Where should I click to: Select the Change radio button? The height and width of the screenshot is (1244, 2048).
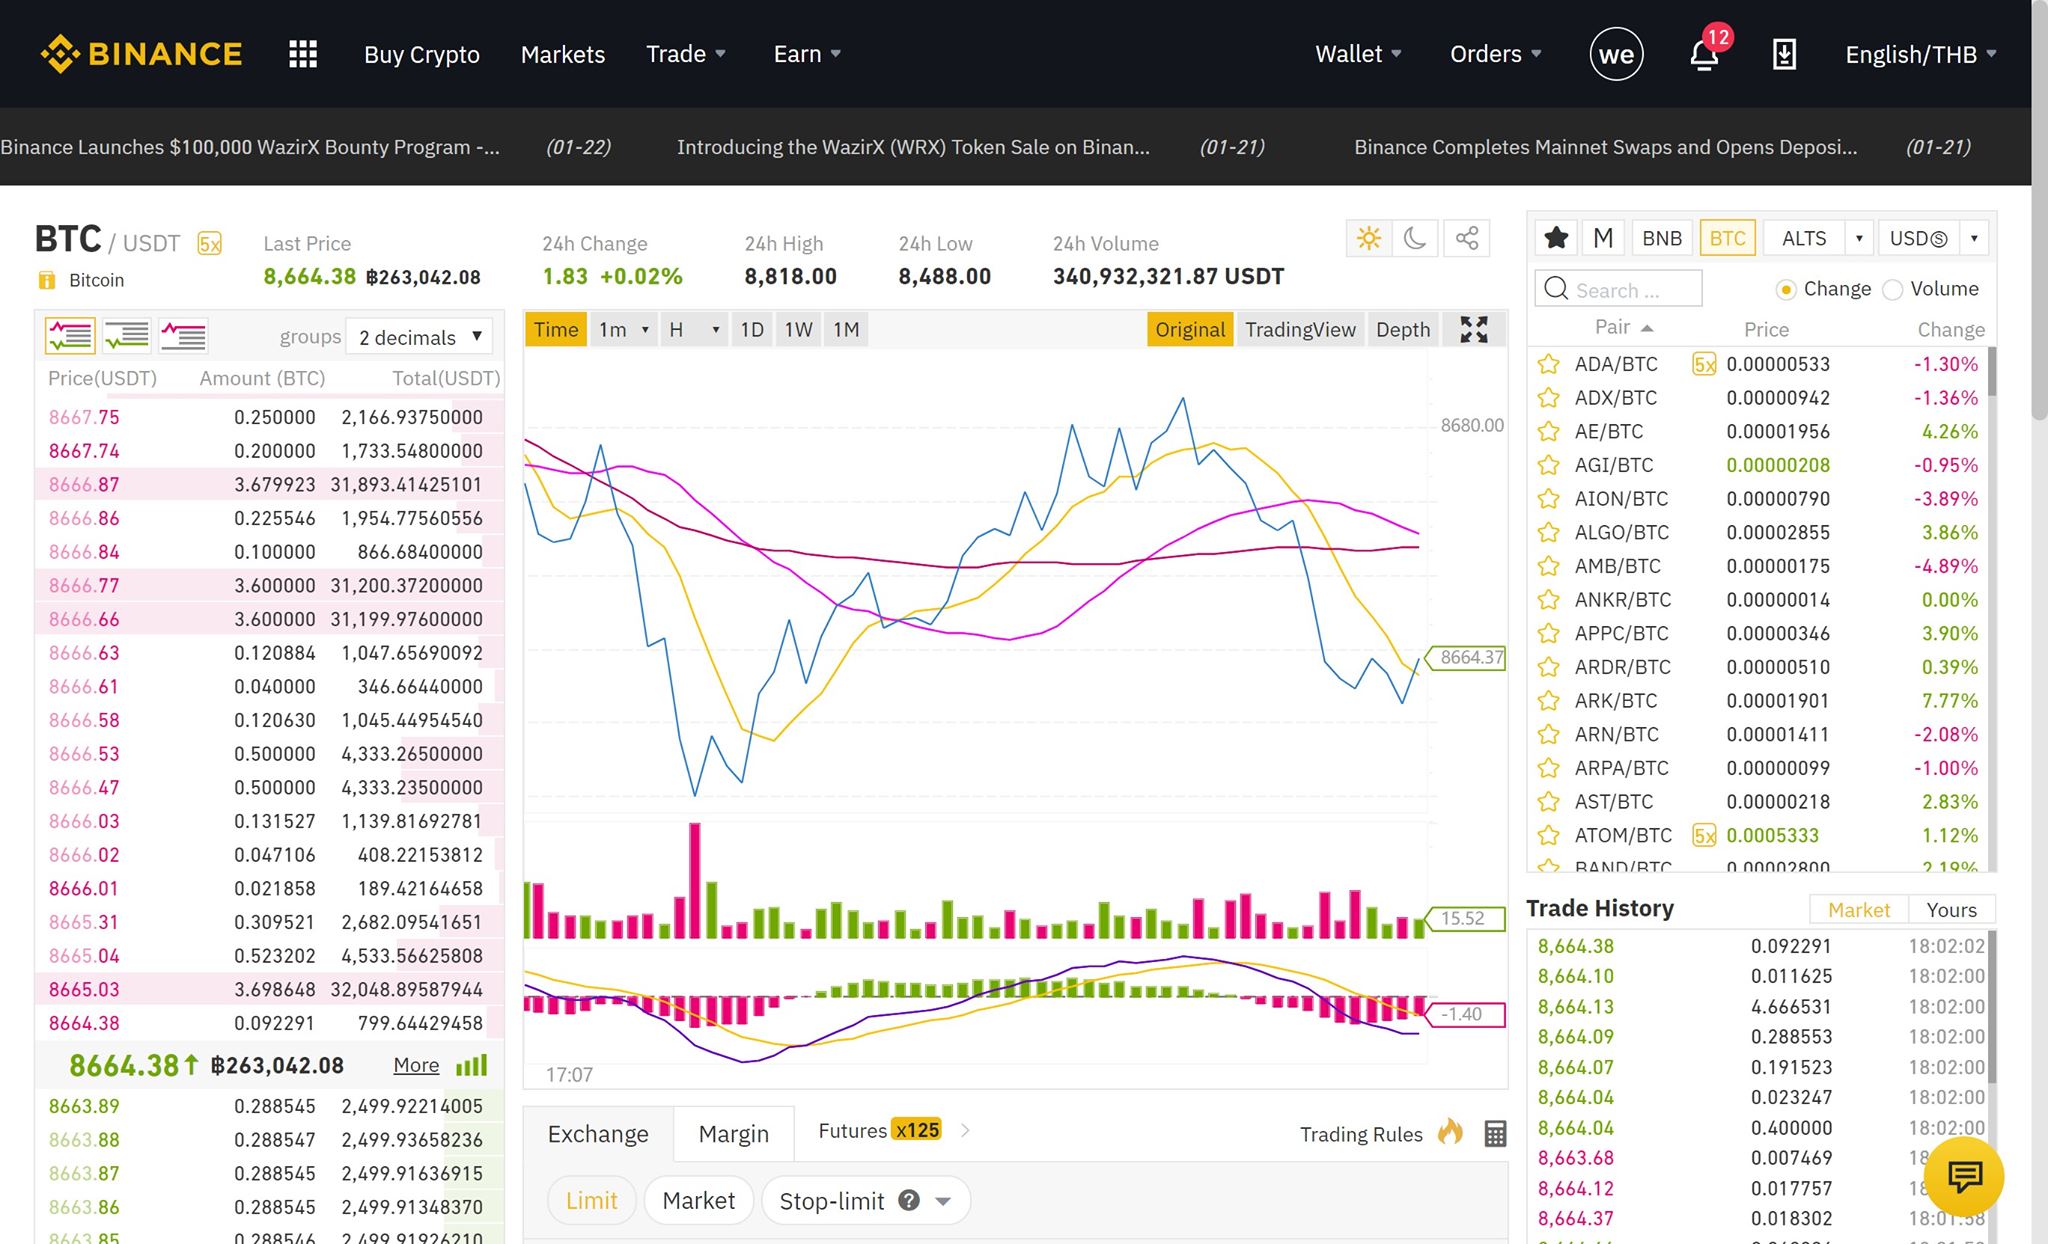[1786, 290]
